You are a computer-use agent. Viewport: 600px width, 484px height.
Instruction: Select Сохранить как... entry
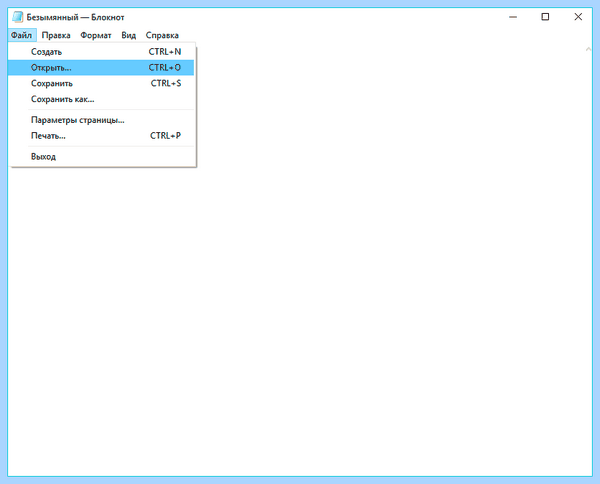(x=101, y=99)
